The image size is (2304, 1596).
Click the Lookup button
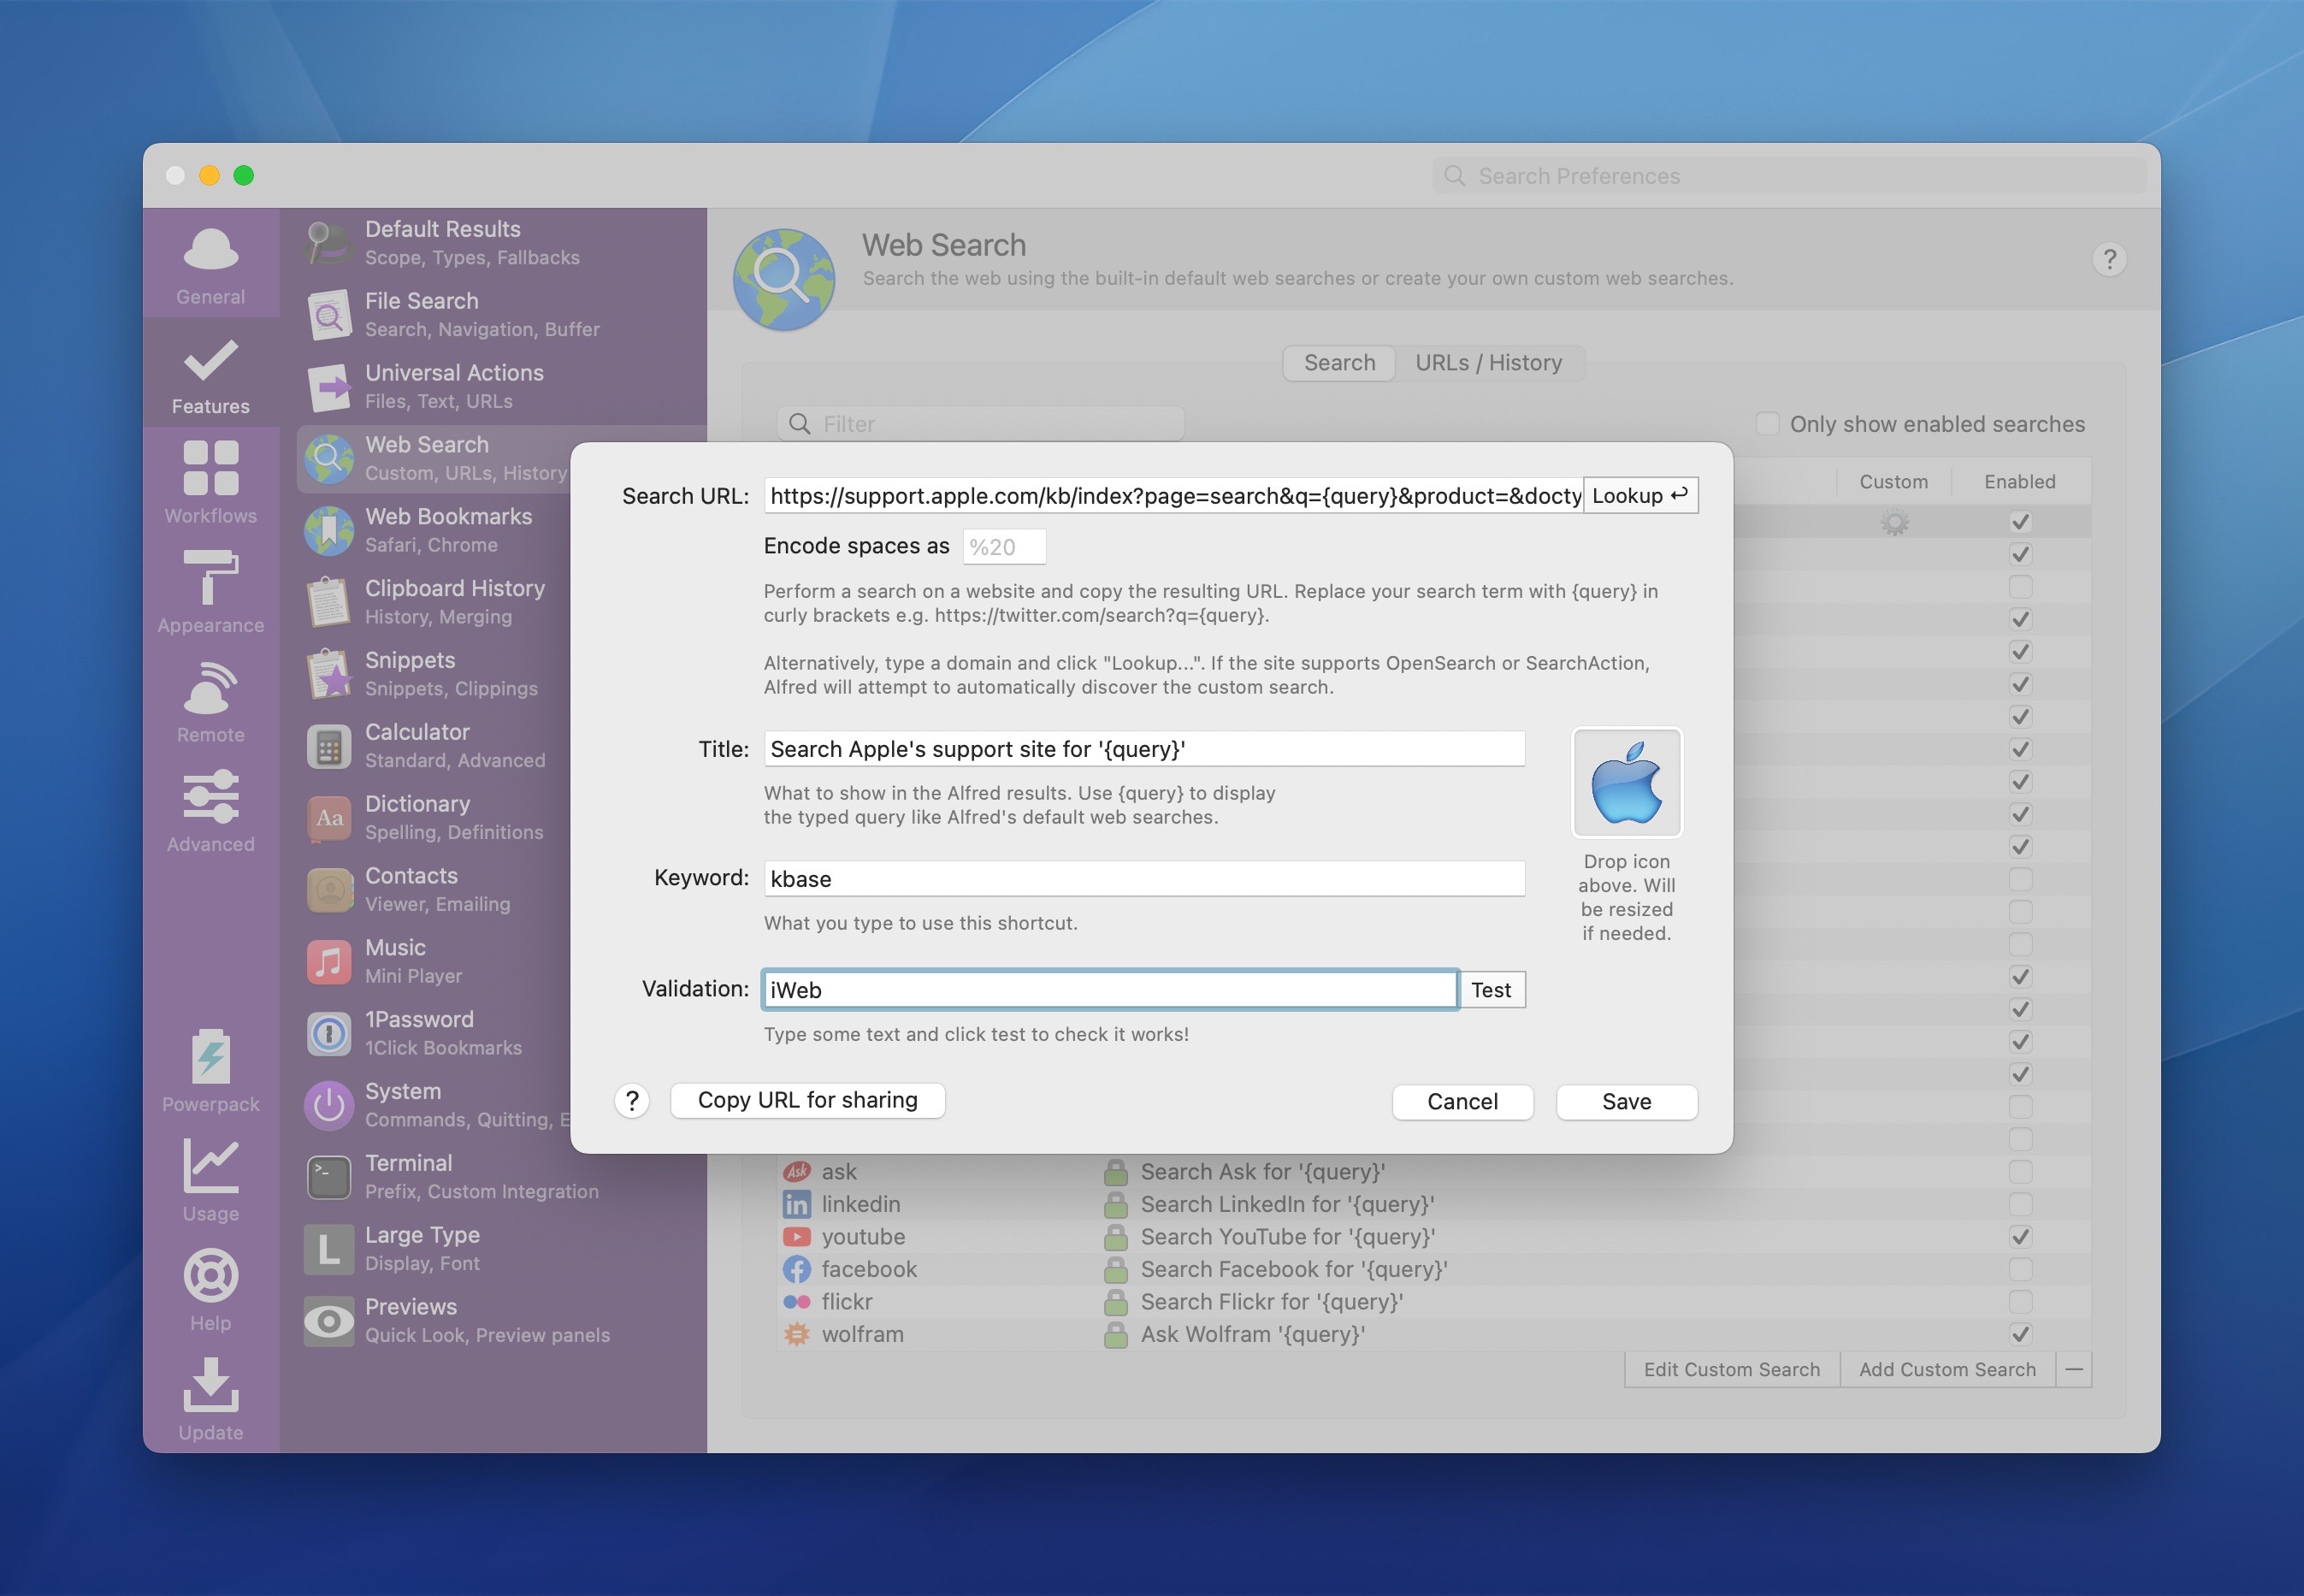(1640, 496)
